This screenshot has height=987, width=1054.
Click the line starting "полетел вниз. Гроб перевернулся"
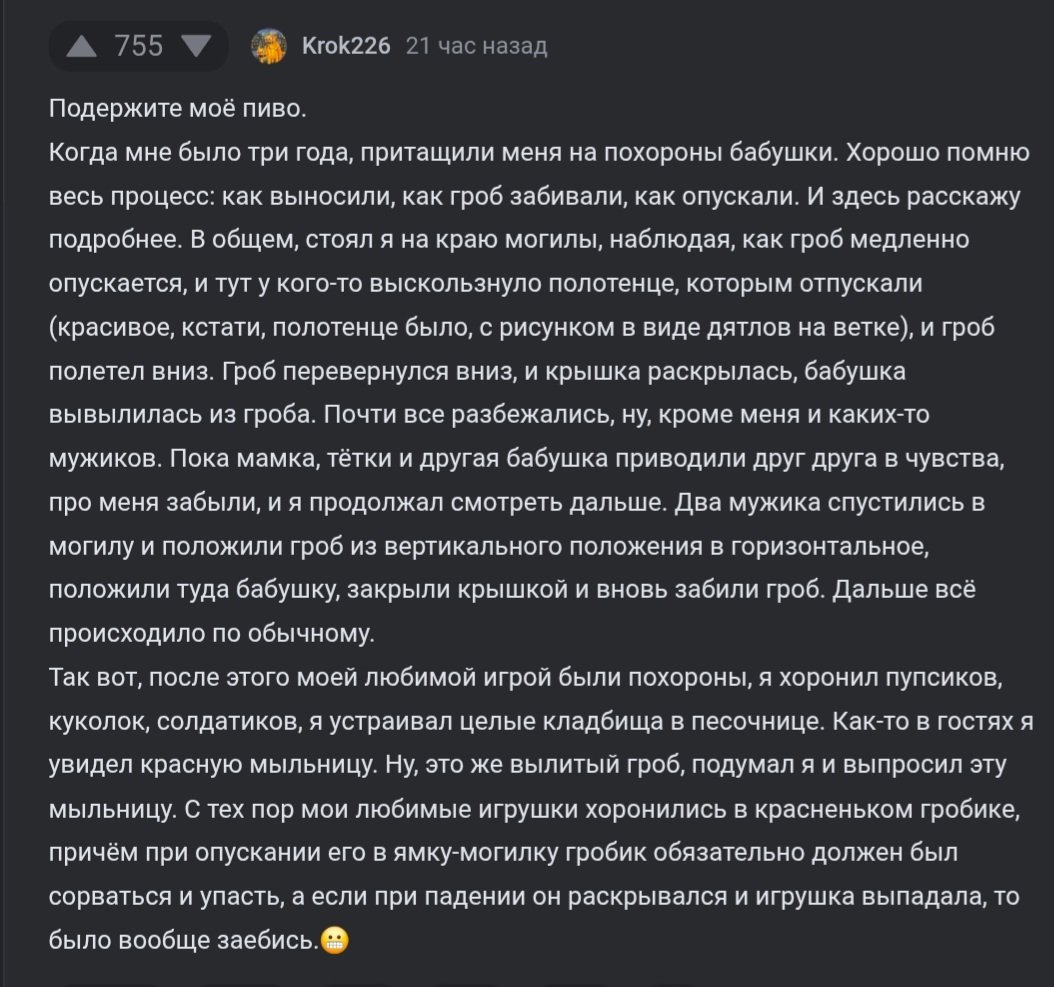click(478, 371)
